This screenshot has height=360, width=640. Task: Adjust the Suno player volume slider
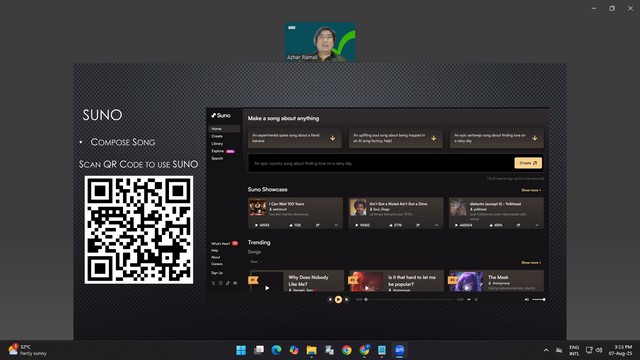(539, 300)
